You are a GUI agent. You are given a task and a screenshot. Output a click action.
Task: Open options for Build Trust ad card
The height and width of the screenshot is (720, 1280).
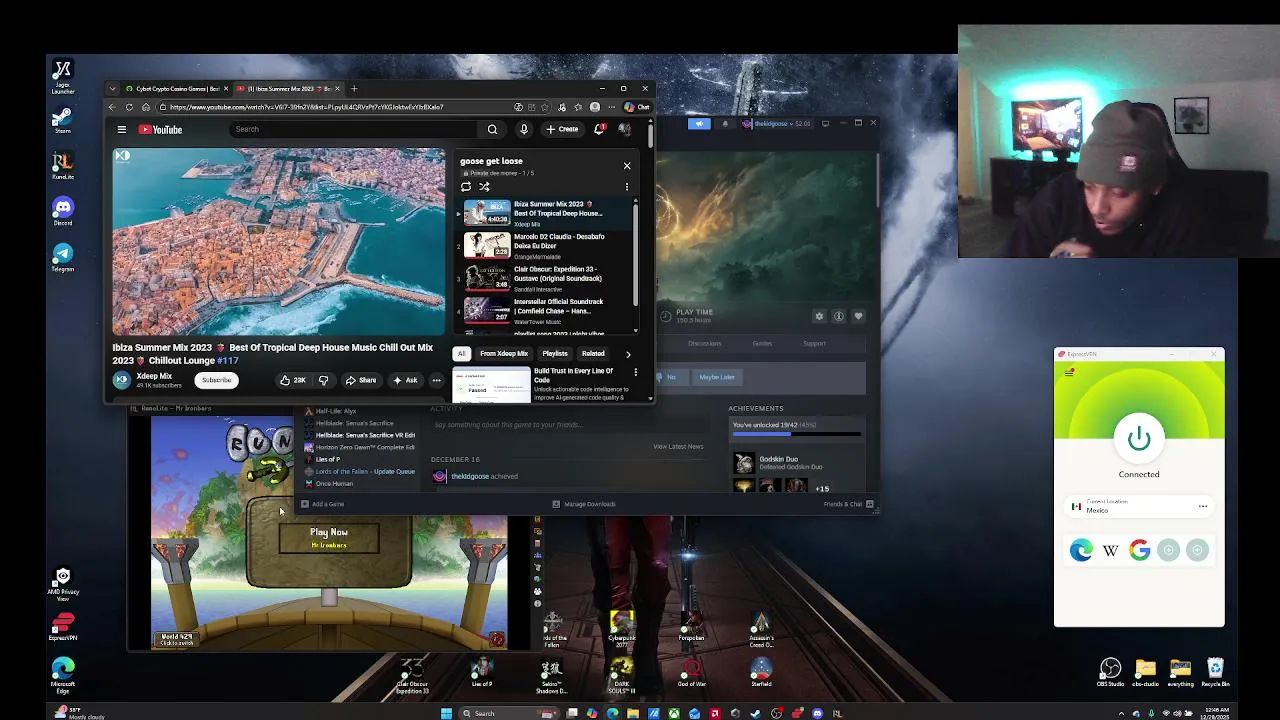click(635, 372)
